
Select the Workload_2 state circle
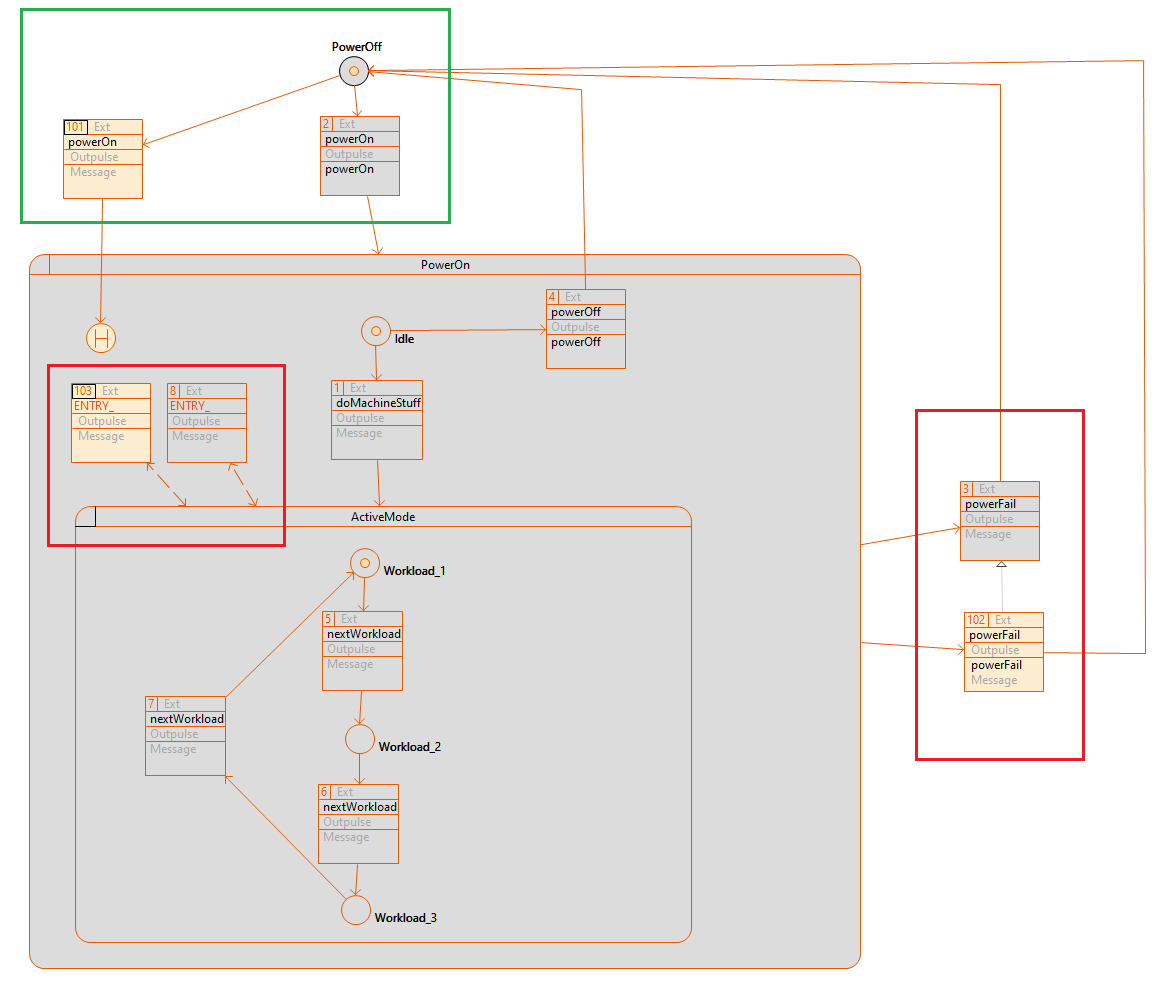[360, 739]
